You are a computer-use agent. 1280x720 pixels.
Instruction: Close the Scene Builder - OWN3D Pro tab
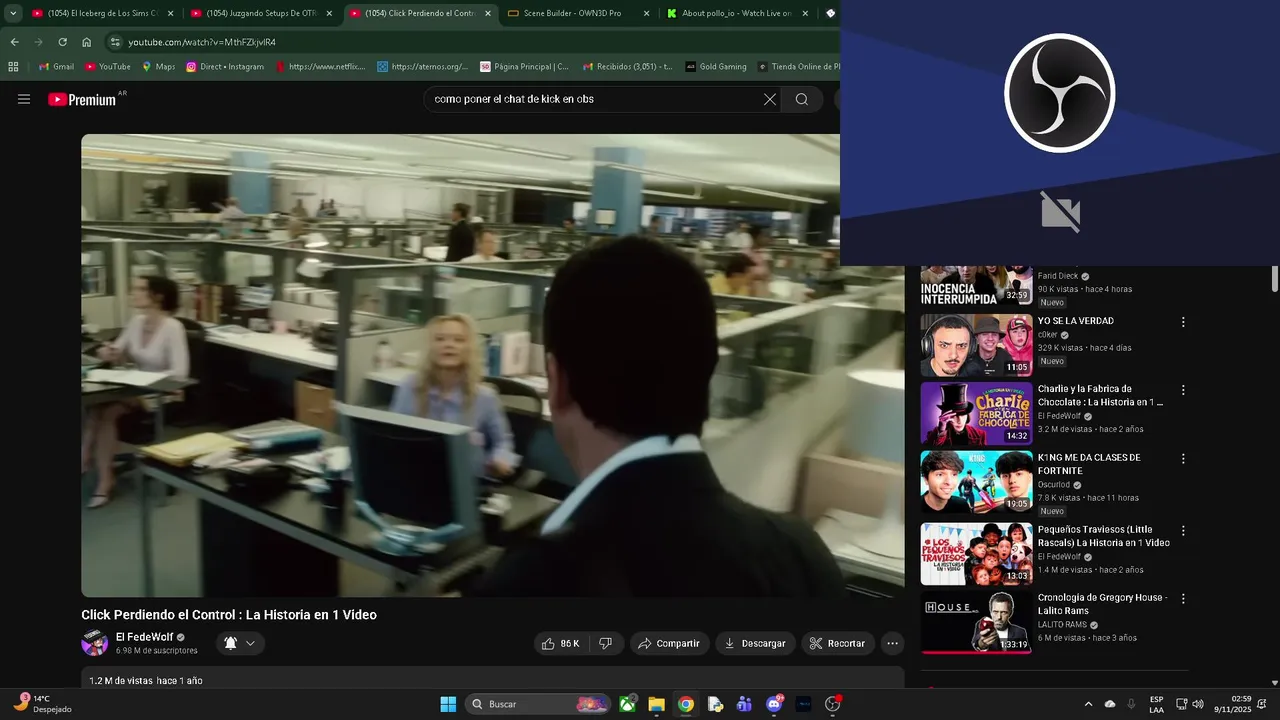coord(646,13)
